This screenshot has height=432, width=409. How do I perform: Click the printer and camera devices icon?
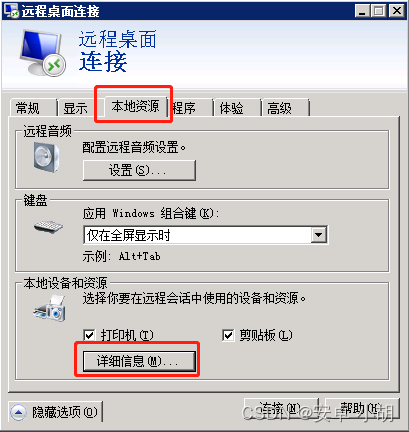50,309
